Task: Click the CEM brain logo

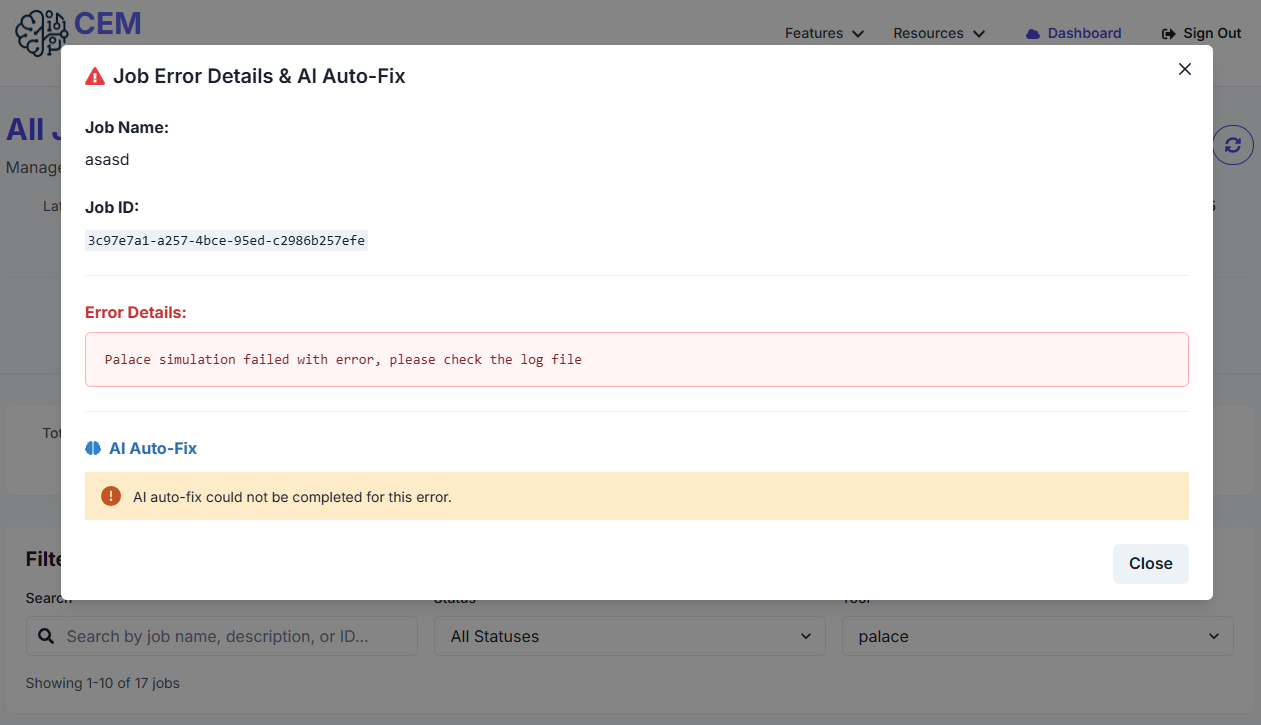Action: click(x=42, y=32)
